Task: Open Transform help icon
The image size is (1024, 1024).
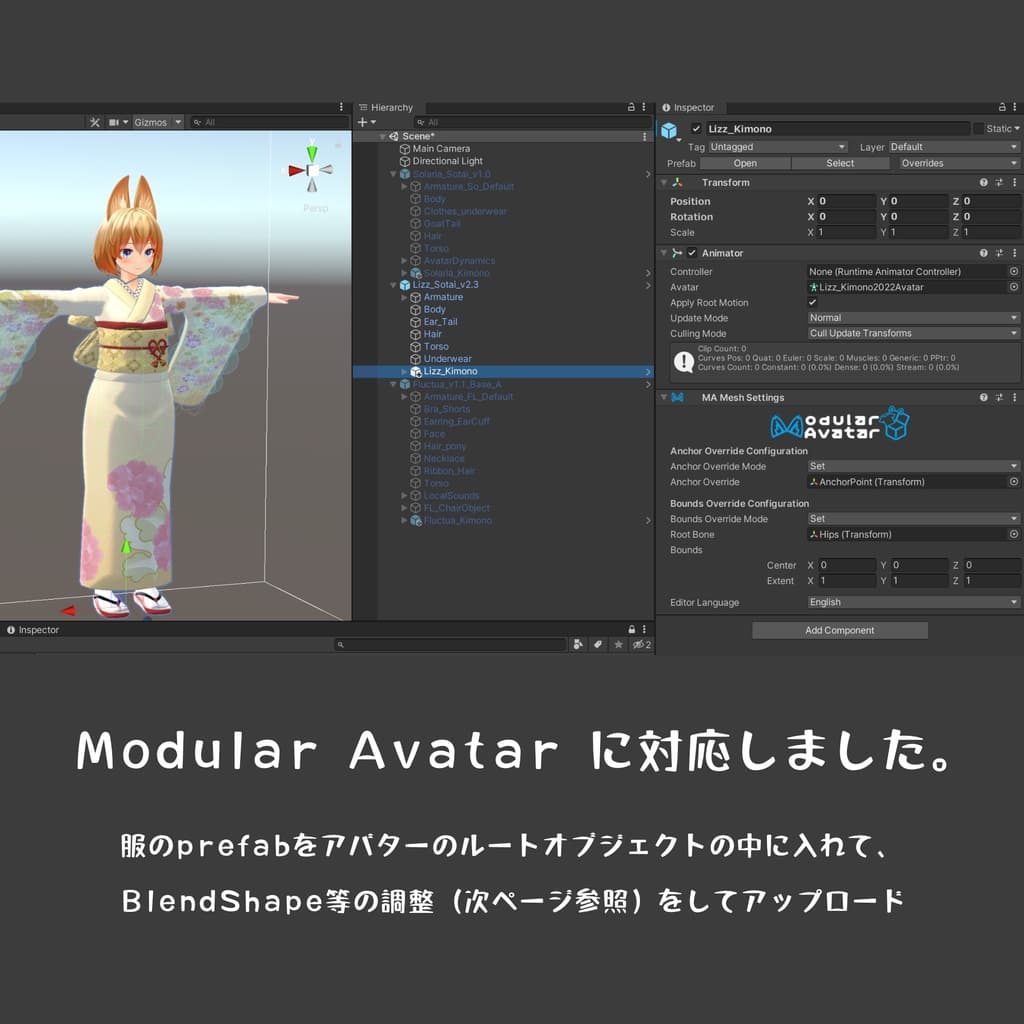Action: point(984,183)
